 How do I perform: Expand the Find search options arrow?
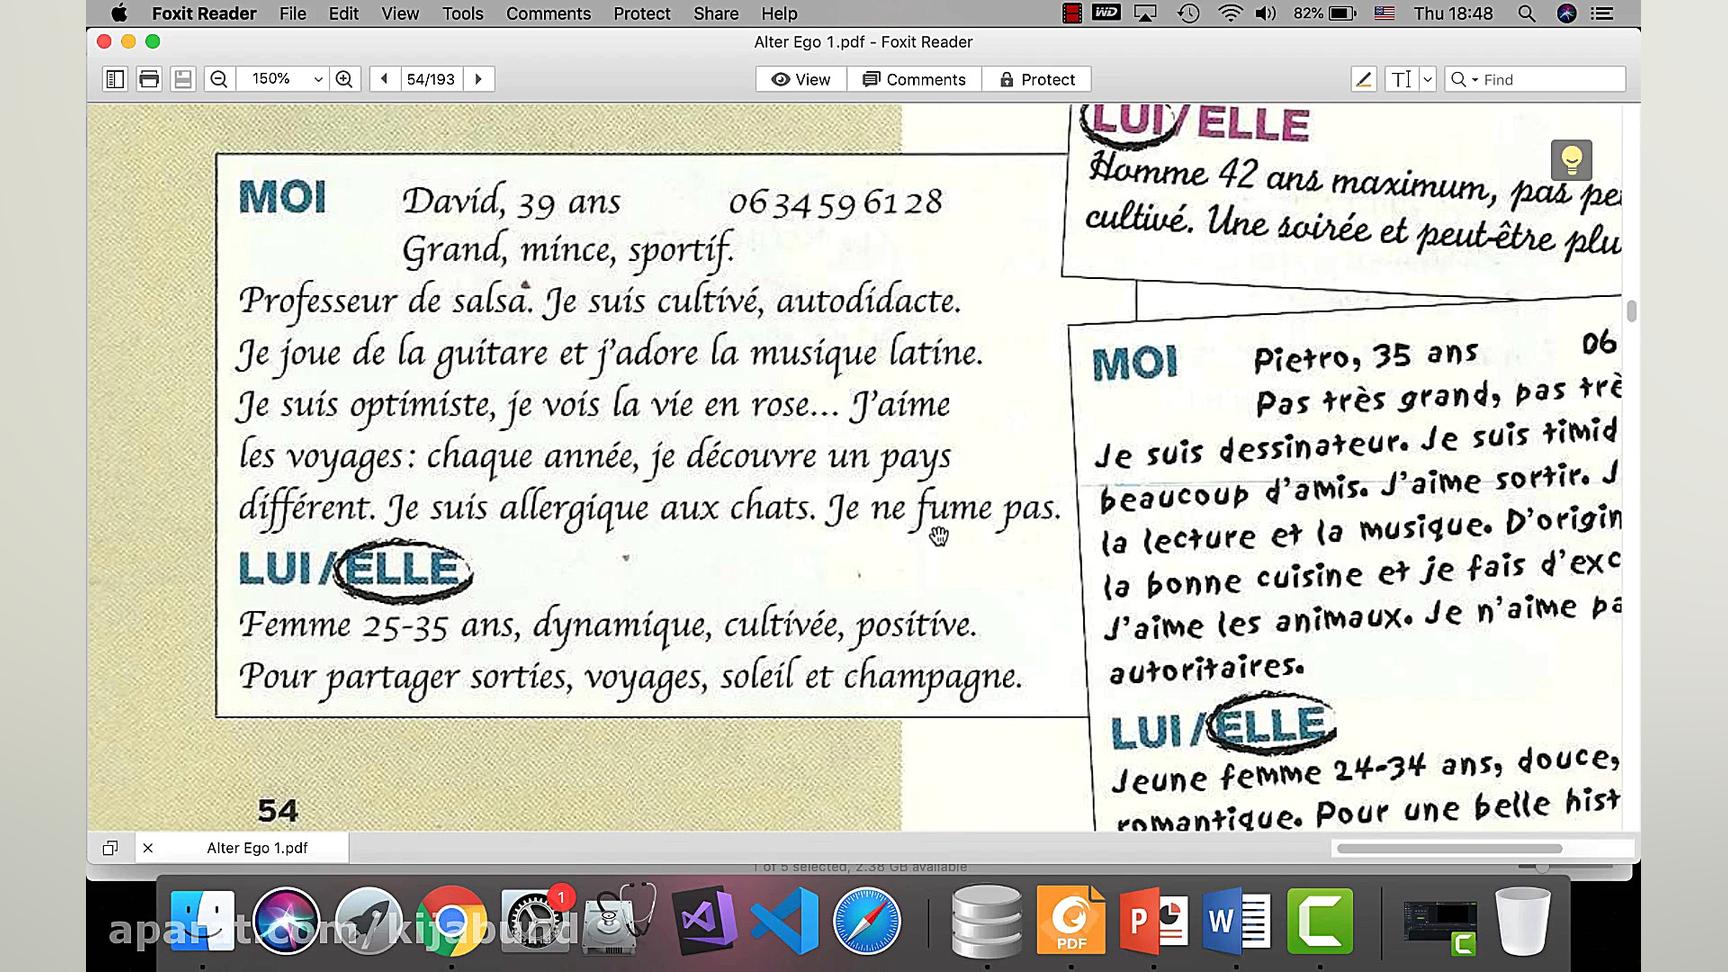coord(1474,80)
